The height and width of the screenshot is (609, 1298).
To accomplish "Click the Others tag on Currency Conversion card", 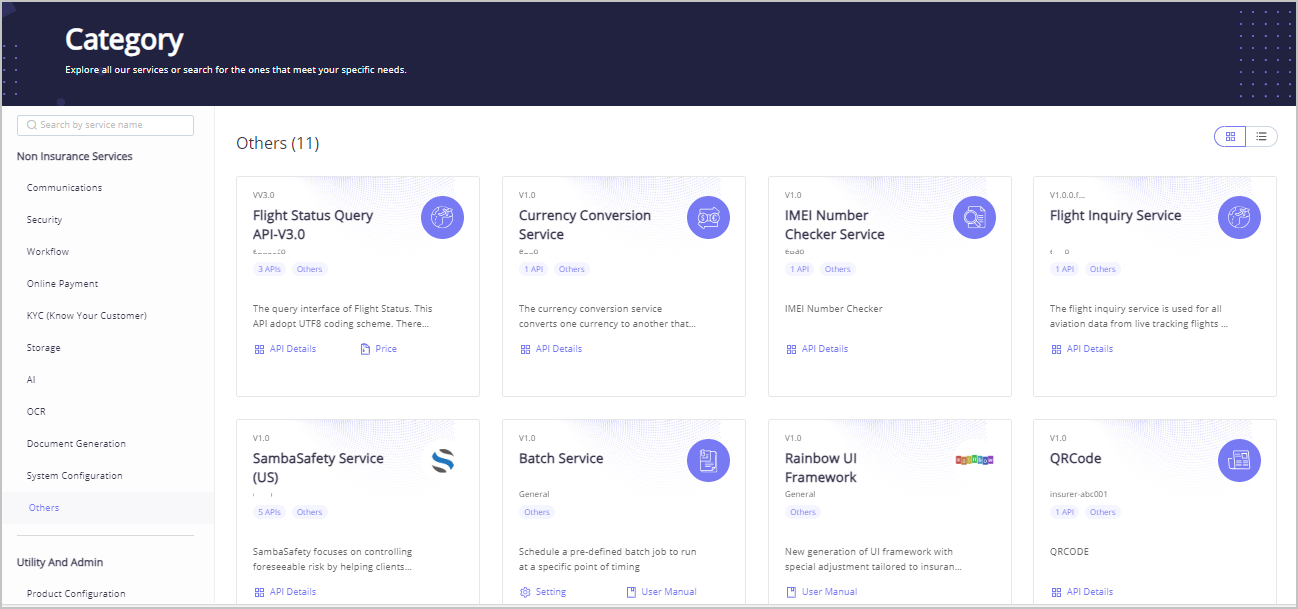I will click(572, 269).
